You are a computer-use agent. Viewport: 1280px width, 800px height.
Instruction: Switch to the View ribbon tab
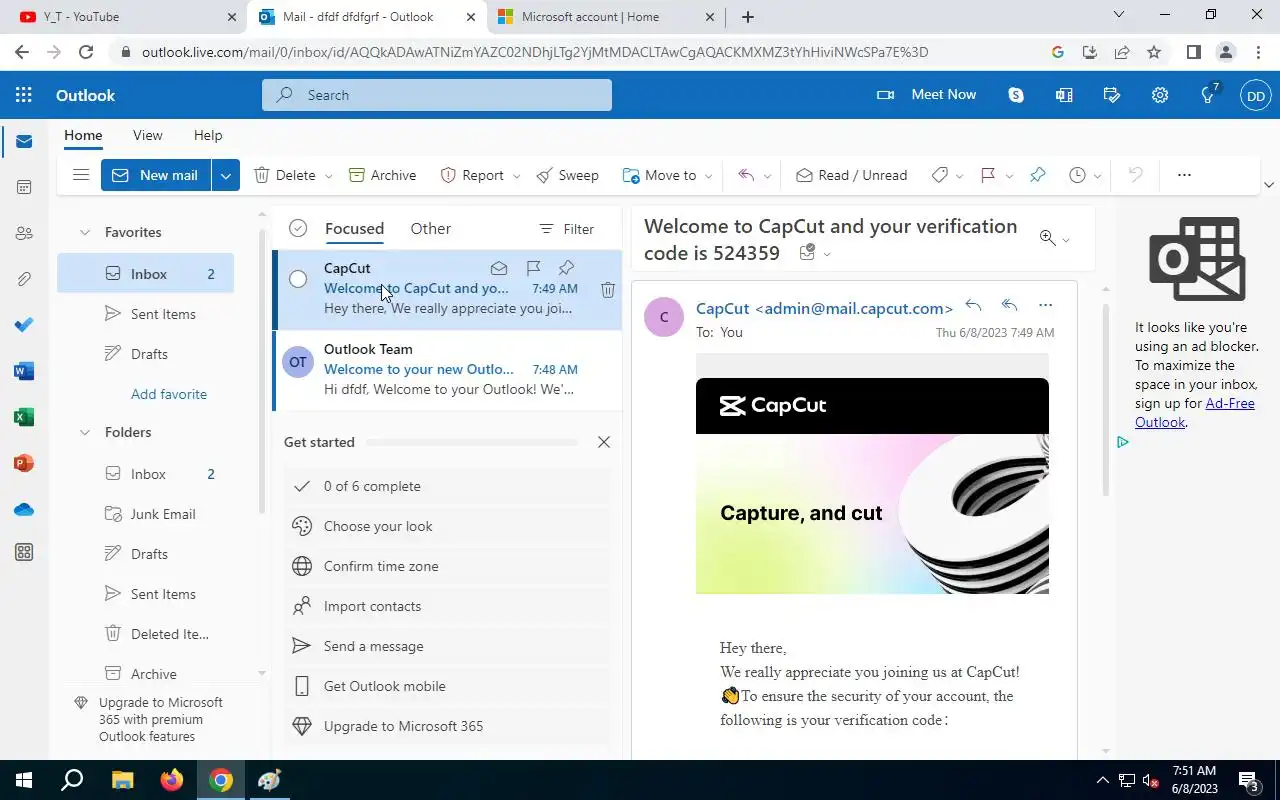click(x=147, y=135)
